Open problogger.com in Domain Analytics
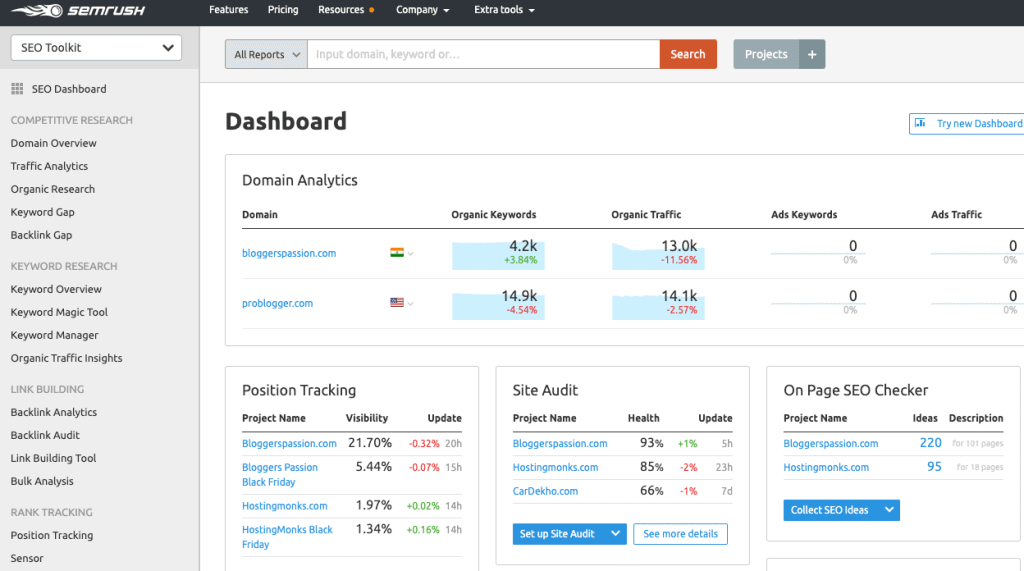1024x571 pixels. (277, 303)
